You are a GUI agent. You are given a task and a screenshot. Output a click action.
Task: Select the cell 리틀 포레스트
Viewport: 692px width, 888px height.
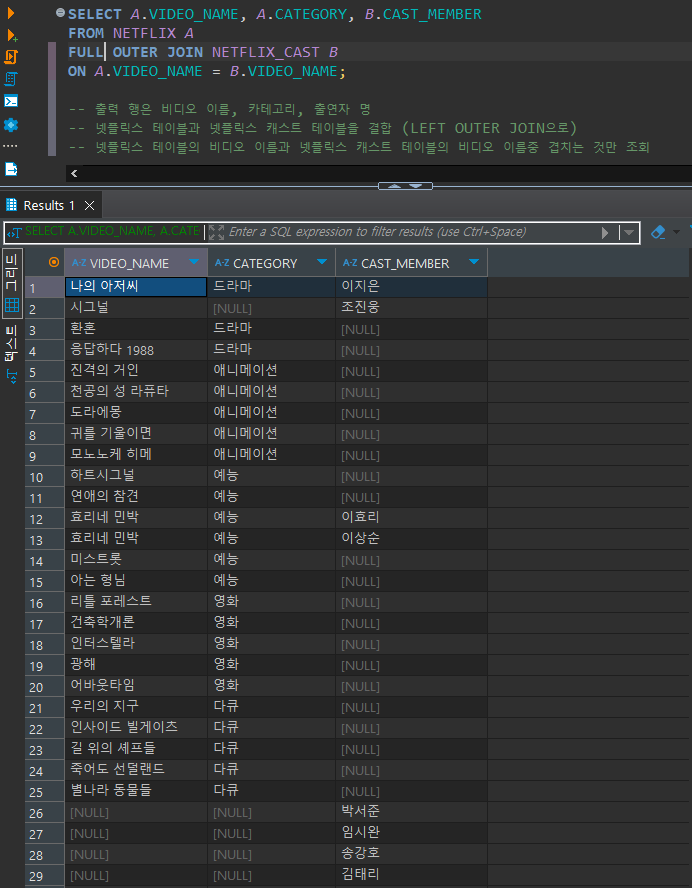click(136, 601)
